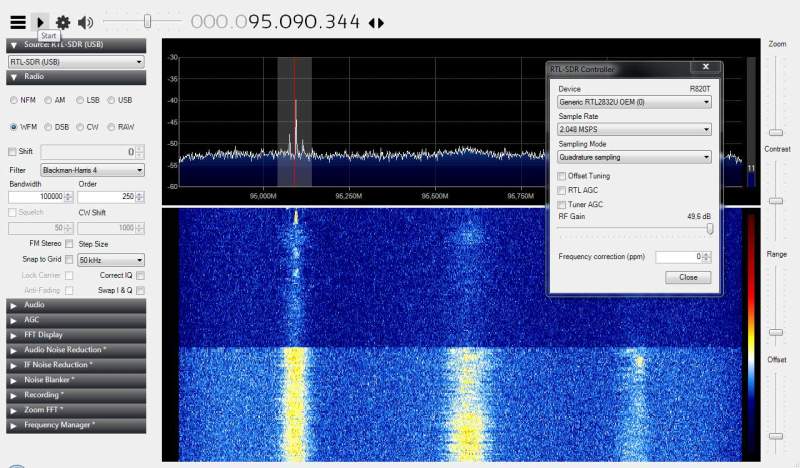The width and height of the screenshot is (800, 468).
Task: Click the Close button in RTL-SDR Controller
Action: [x=688, y=277]
